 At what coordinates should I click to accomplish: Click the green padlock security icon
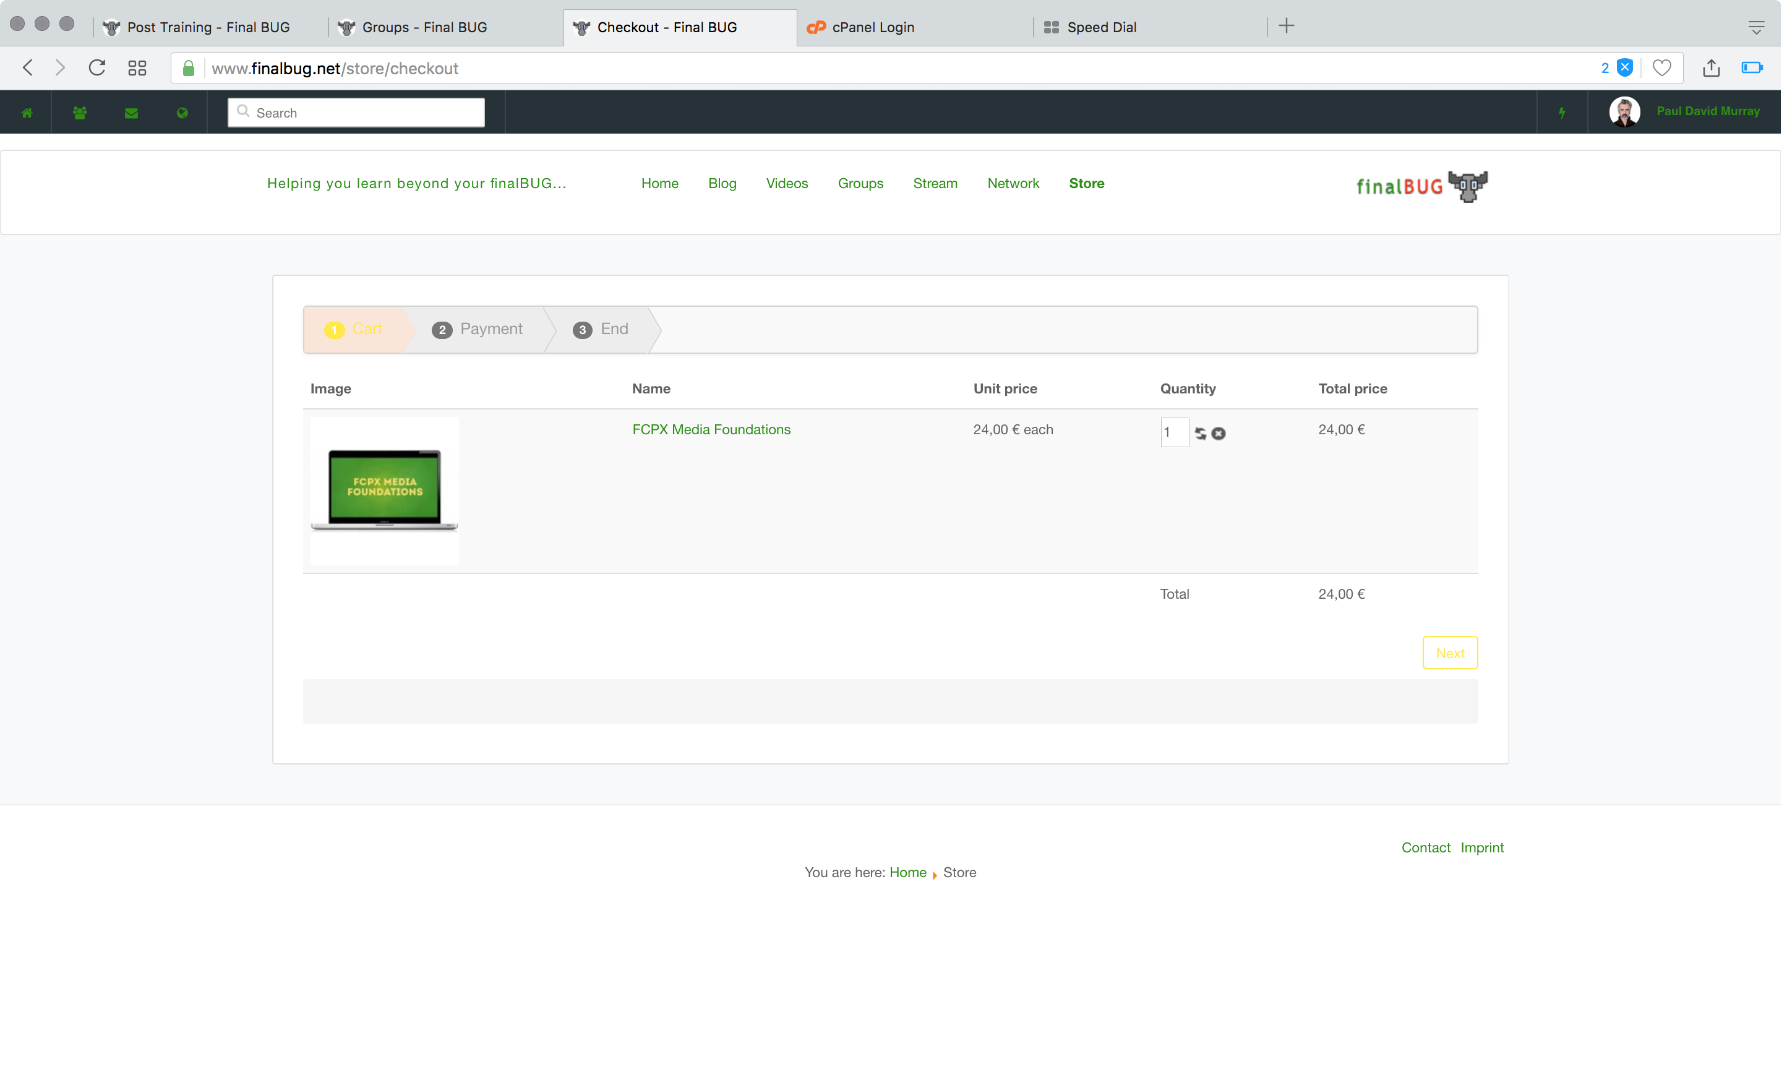pyautogui.click(x=188, y=68)
